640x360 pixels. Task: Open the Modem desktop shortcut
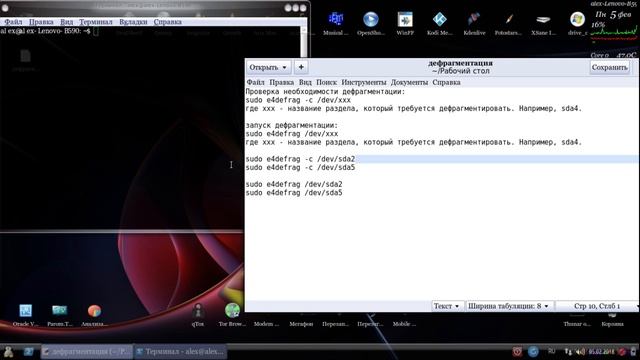tap(267, 323)
